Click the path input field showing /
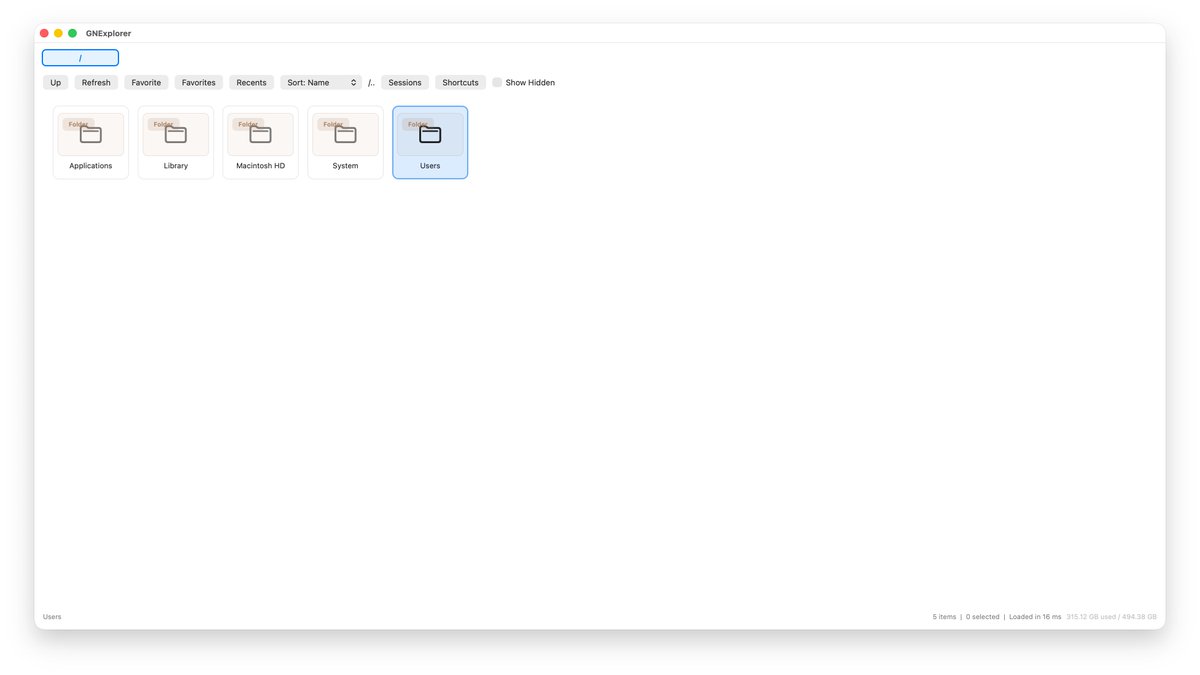The image size is (1200, 675). pyautogui.click(x=80, y=58)
